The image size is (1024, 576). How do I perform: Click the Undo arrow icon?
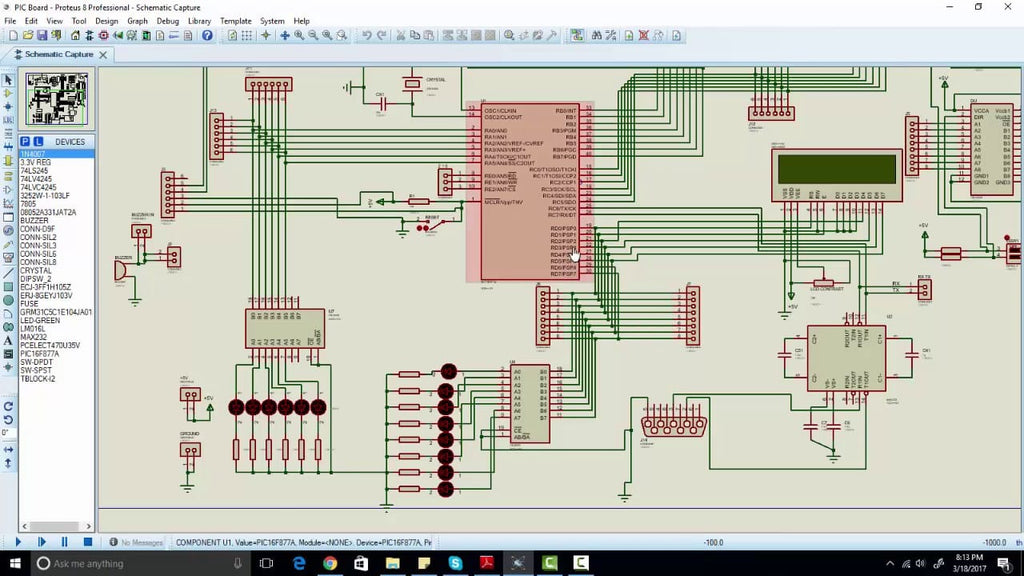pyautogui.click(x=366, y=35)
